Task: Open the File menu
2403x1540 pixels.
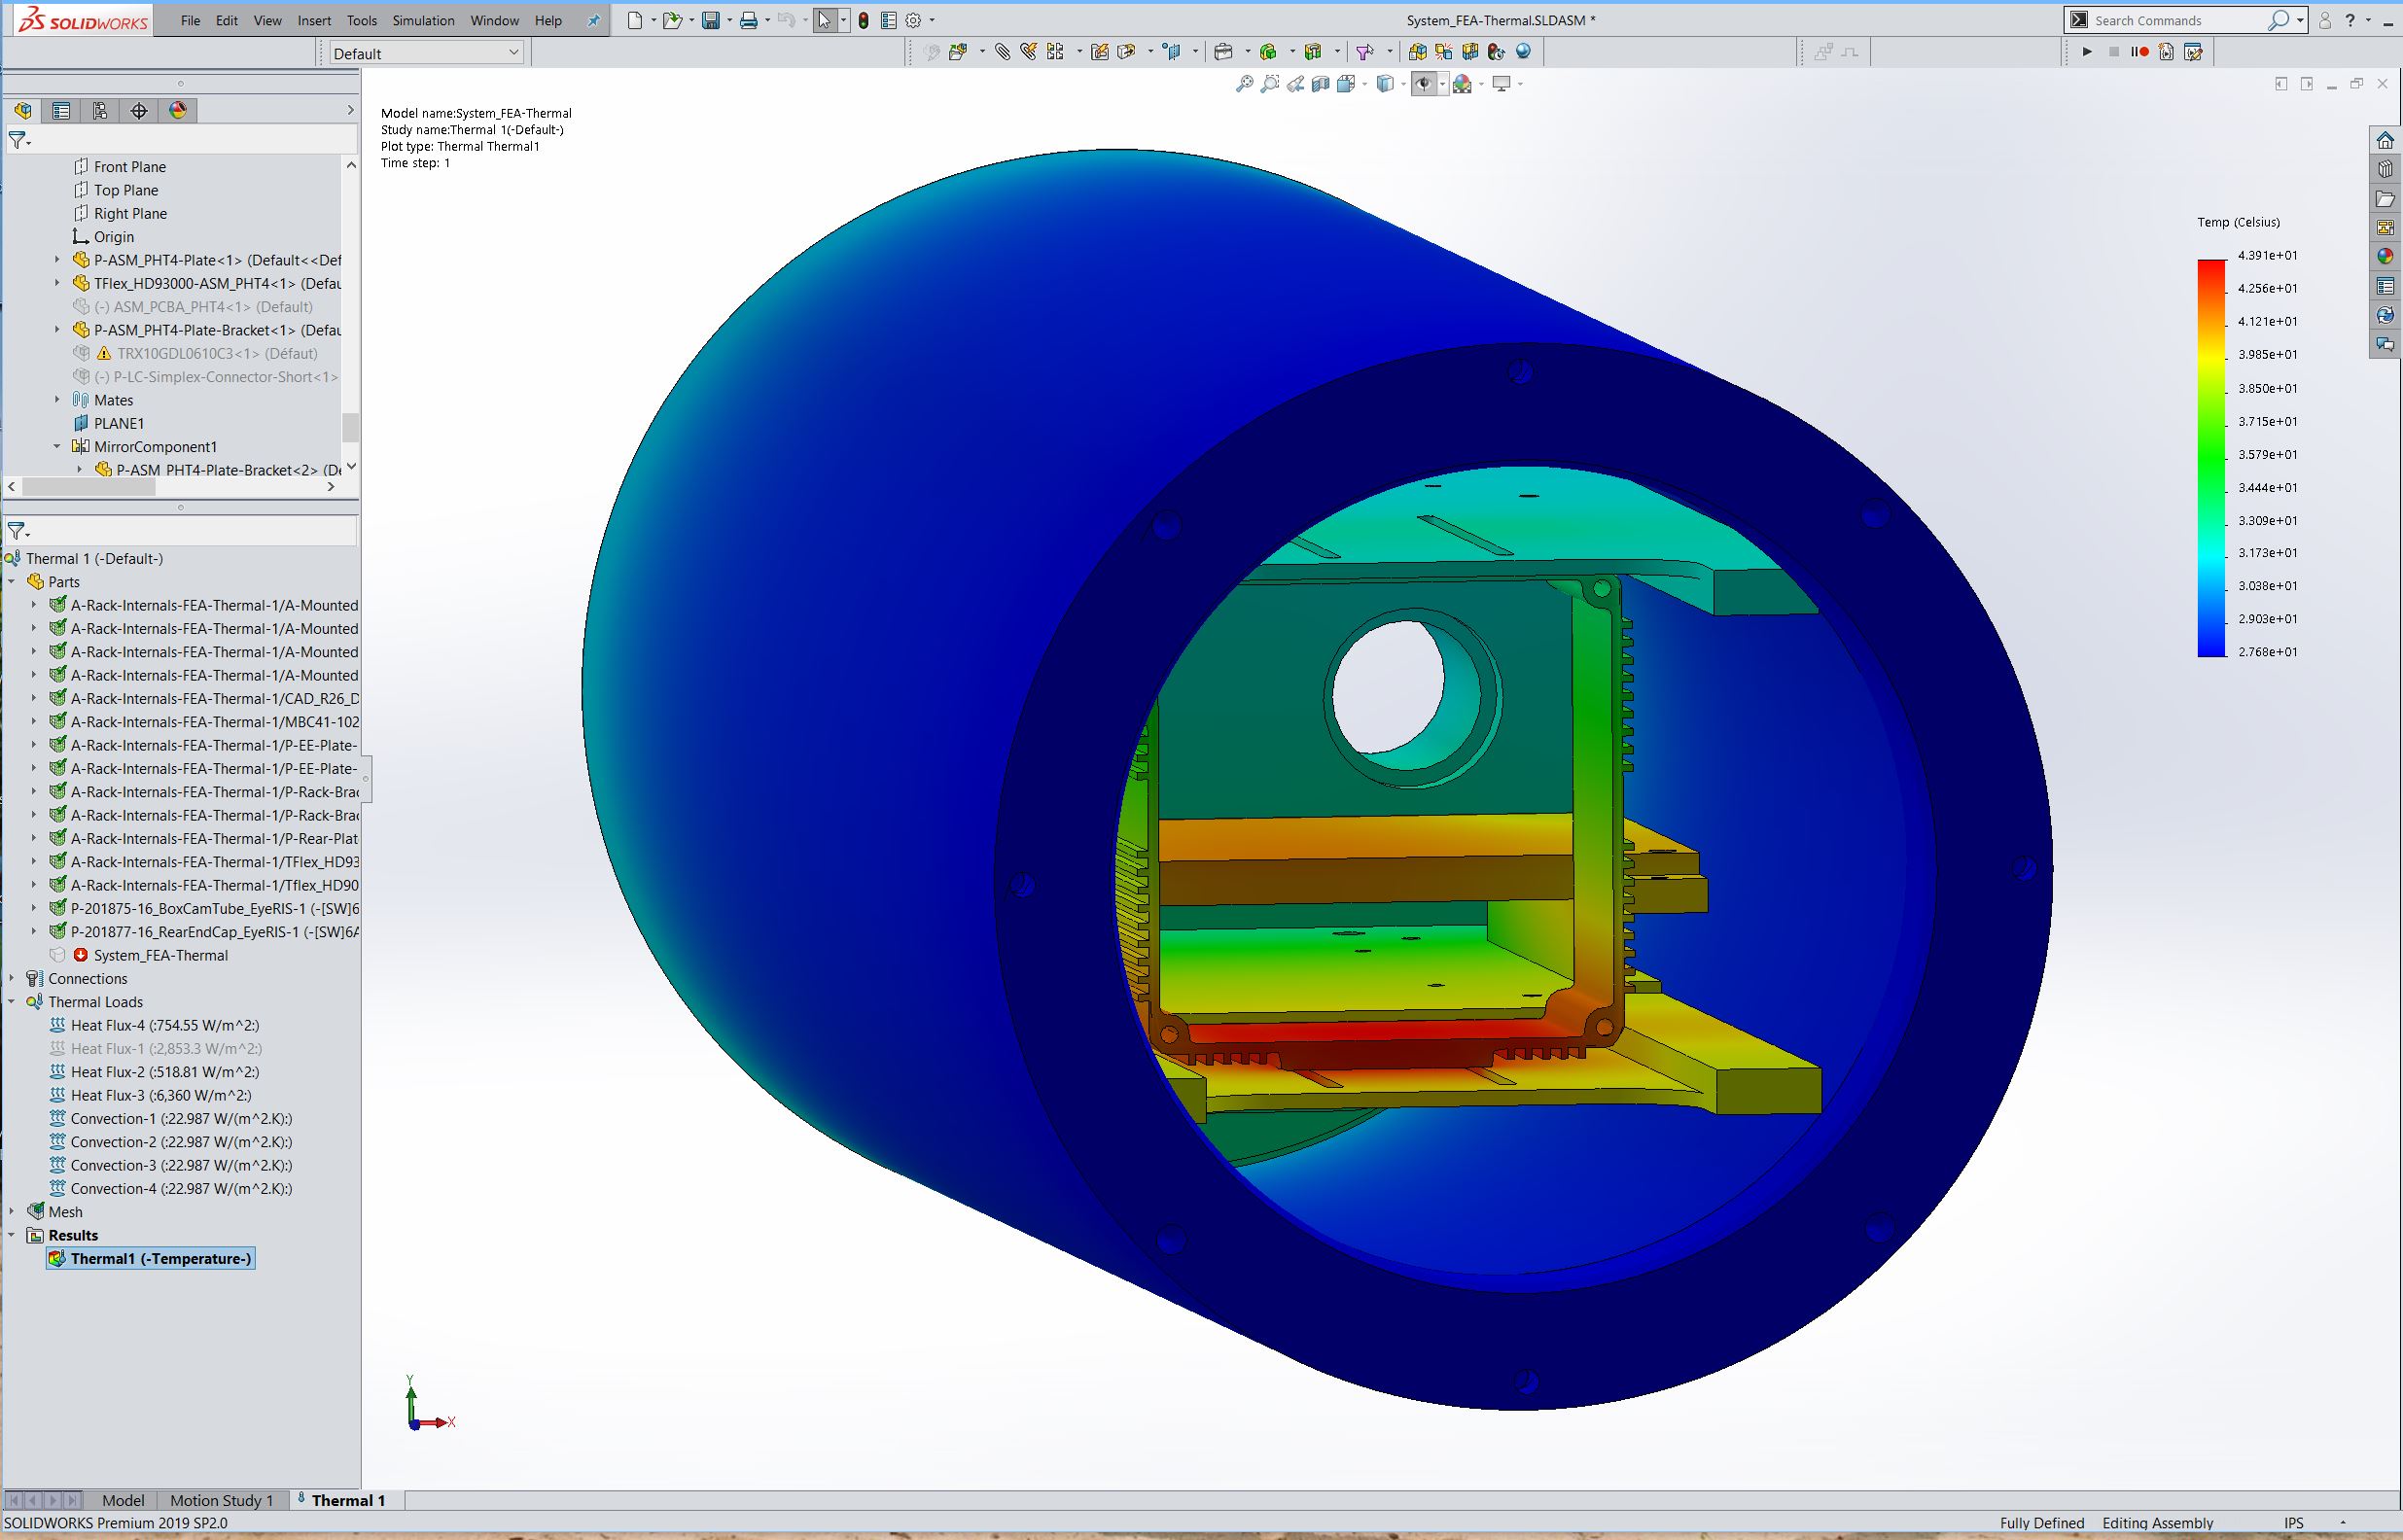Action: (x=190, y=20)
